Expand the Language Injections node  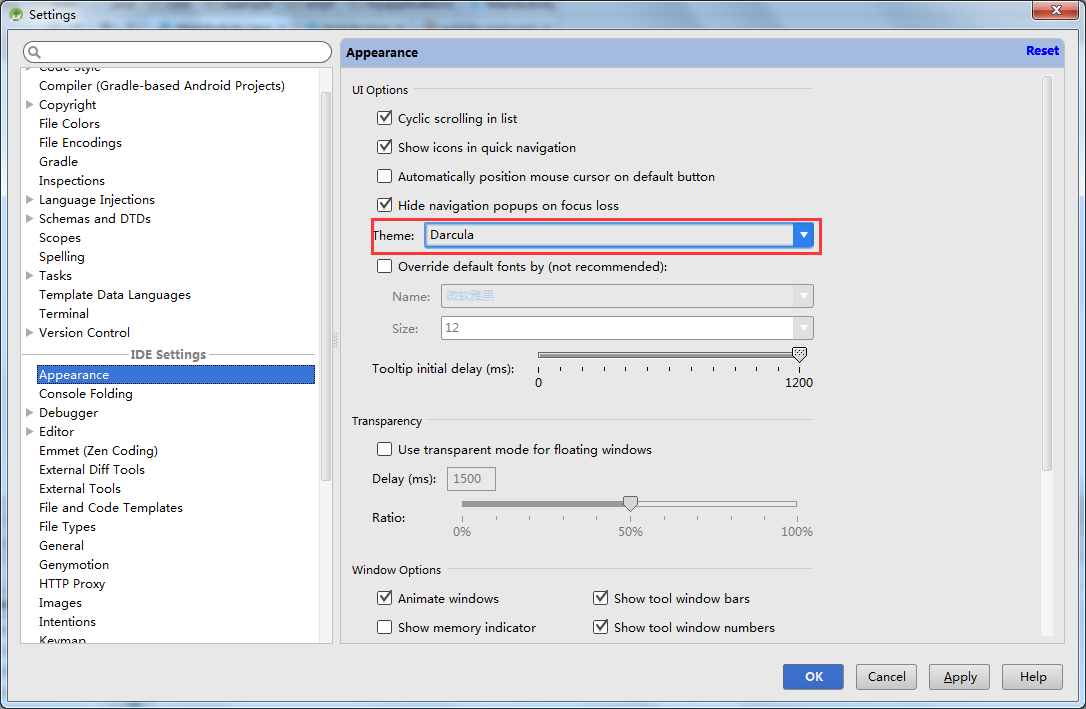click(x=30, y=200)
